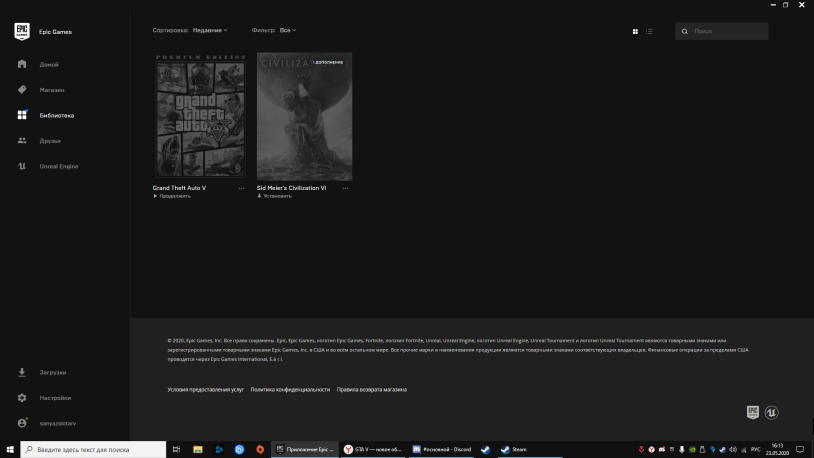Open Terms of Service (Условия предоставления услуг) link
The height and width of the screenshot is (458, 814).
[x=205, y=389]
